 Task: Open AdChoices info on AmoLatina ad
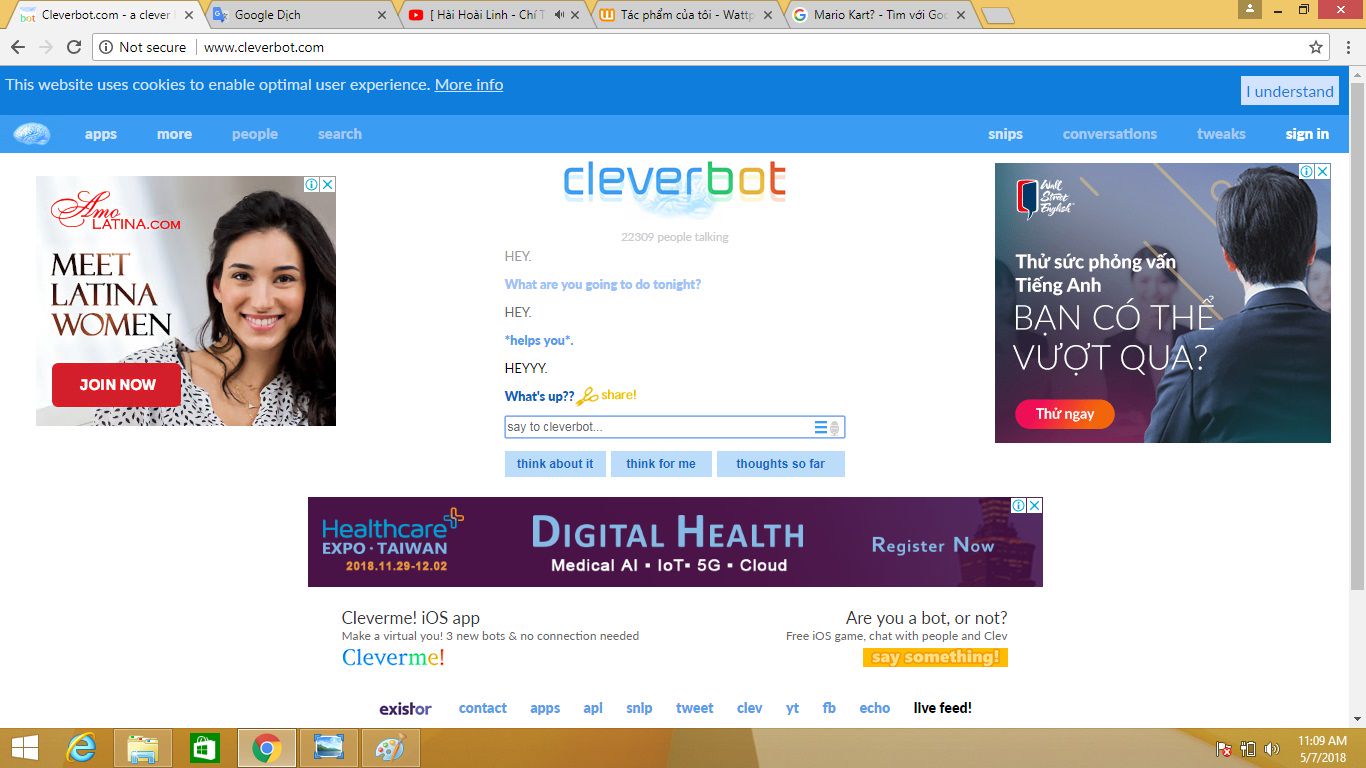tap(313, 184)
